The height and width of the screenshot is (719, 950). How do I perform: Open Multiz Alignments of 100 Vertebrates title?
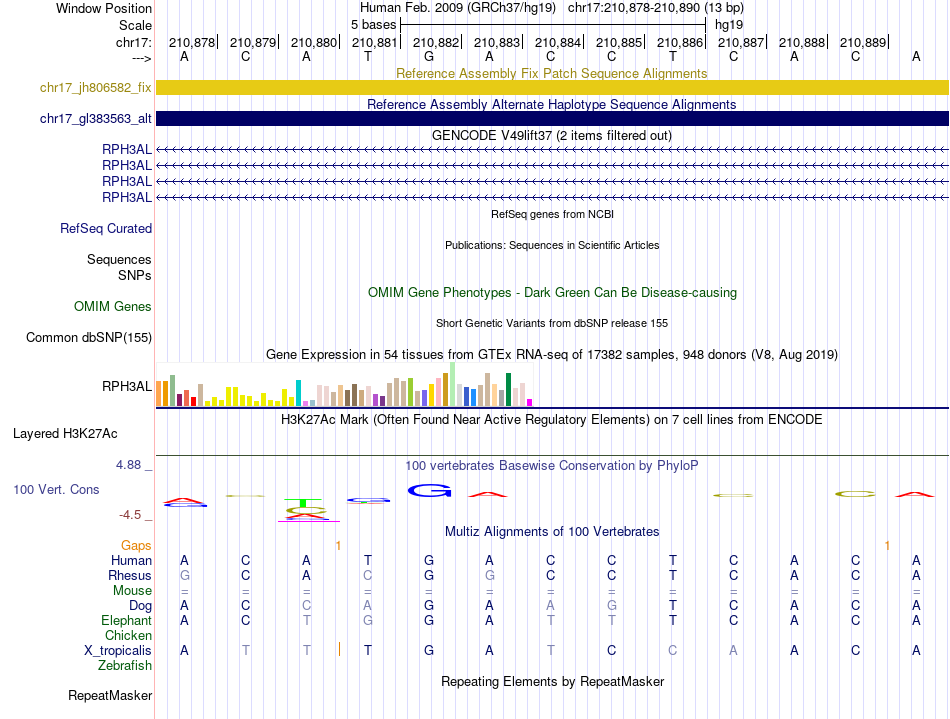[552, 531]
